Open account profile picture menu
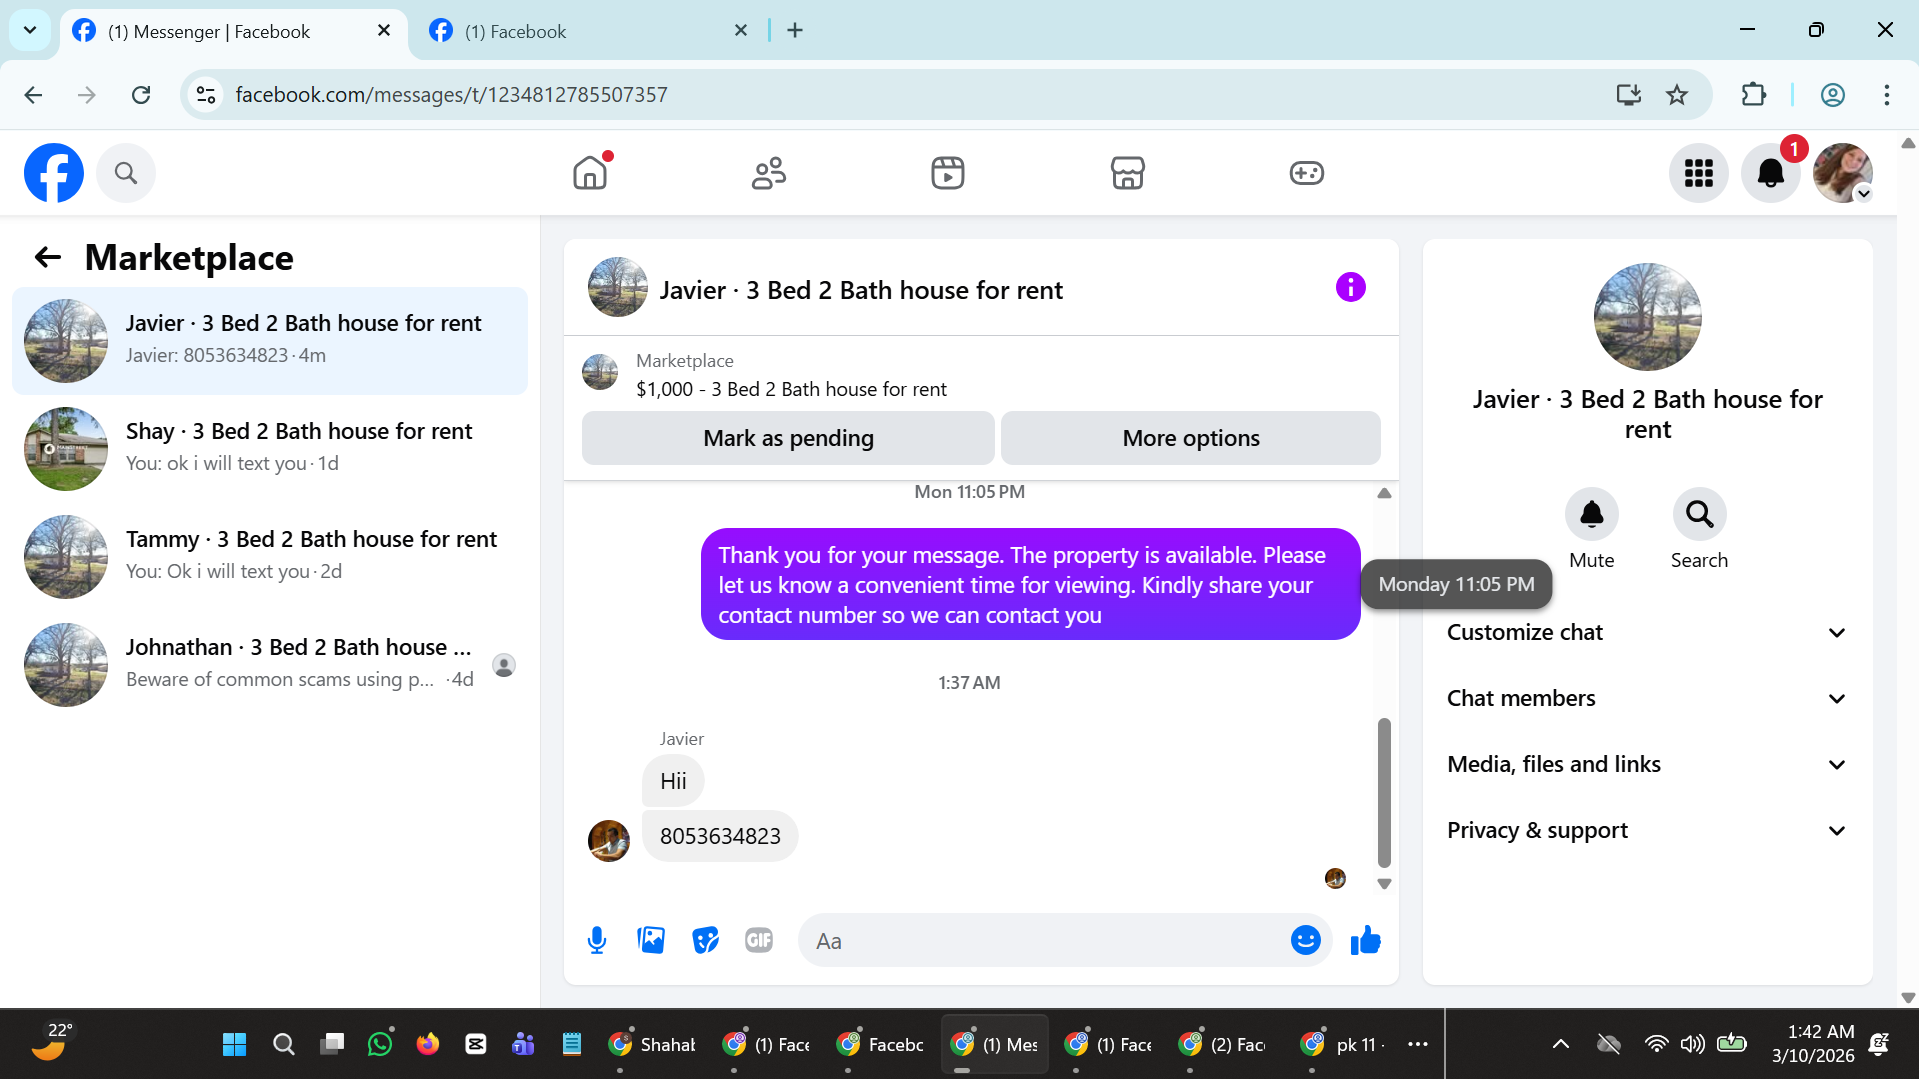This screenshot has width=1919, height=1079. click(1842, 173)
